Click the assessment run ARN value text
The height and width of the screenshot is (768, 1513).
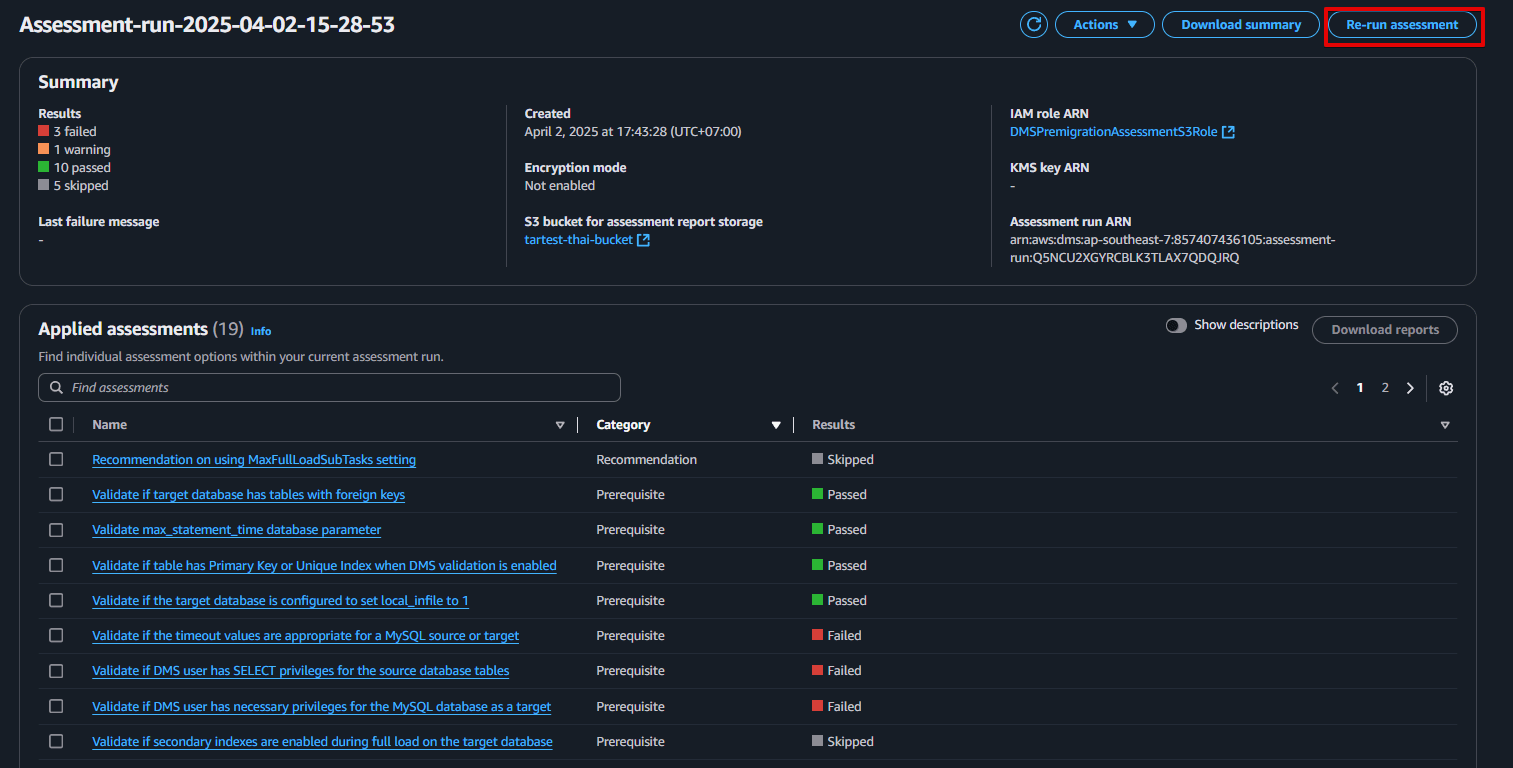click(1173, 249)
